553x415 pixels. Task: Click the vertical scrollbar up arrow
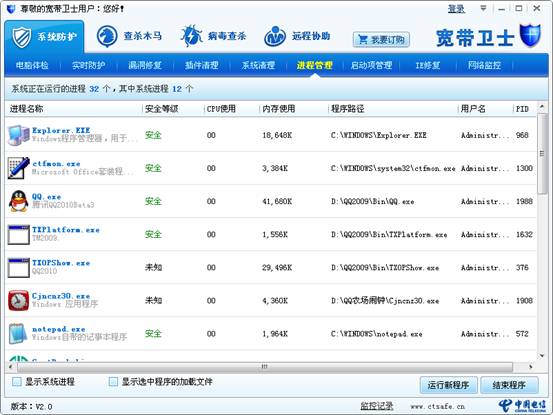(x=542, y=106)
